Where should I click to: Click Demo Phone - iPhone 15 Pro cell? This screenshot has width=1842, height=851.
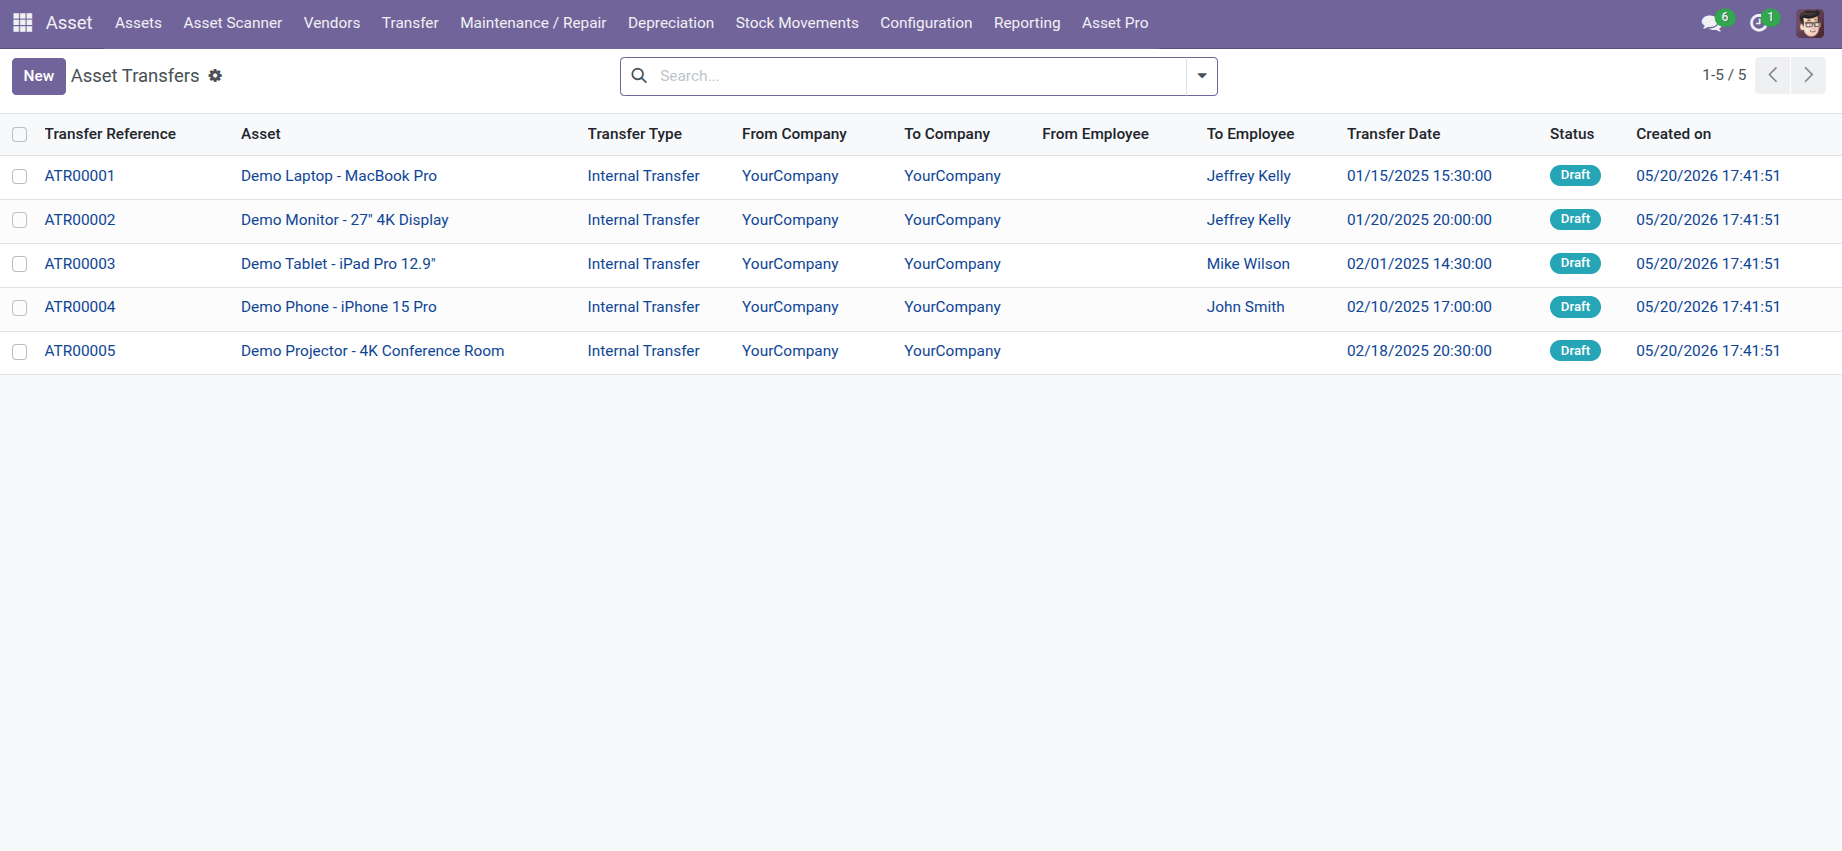tap(339, 307)
